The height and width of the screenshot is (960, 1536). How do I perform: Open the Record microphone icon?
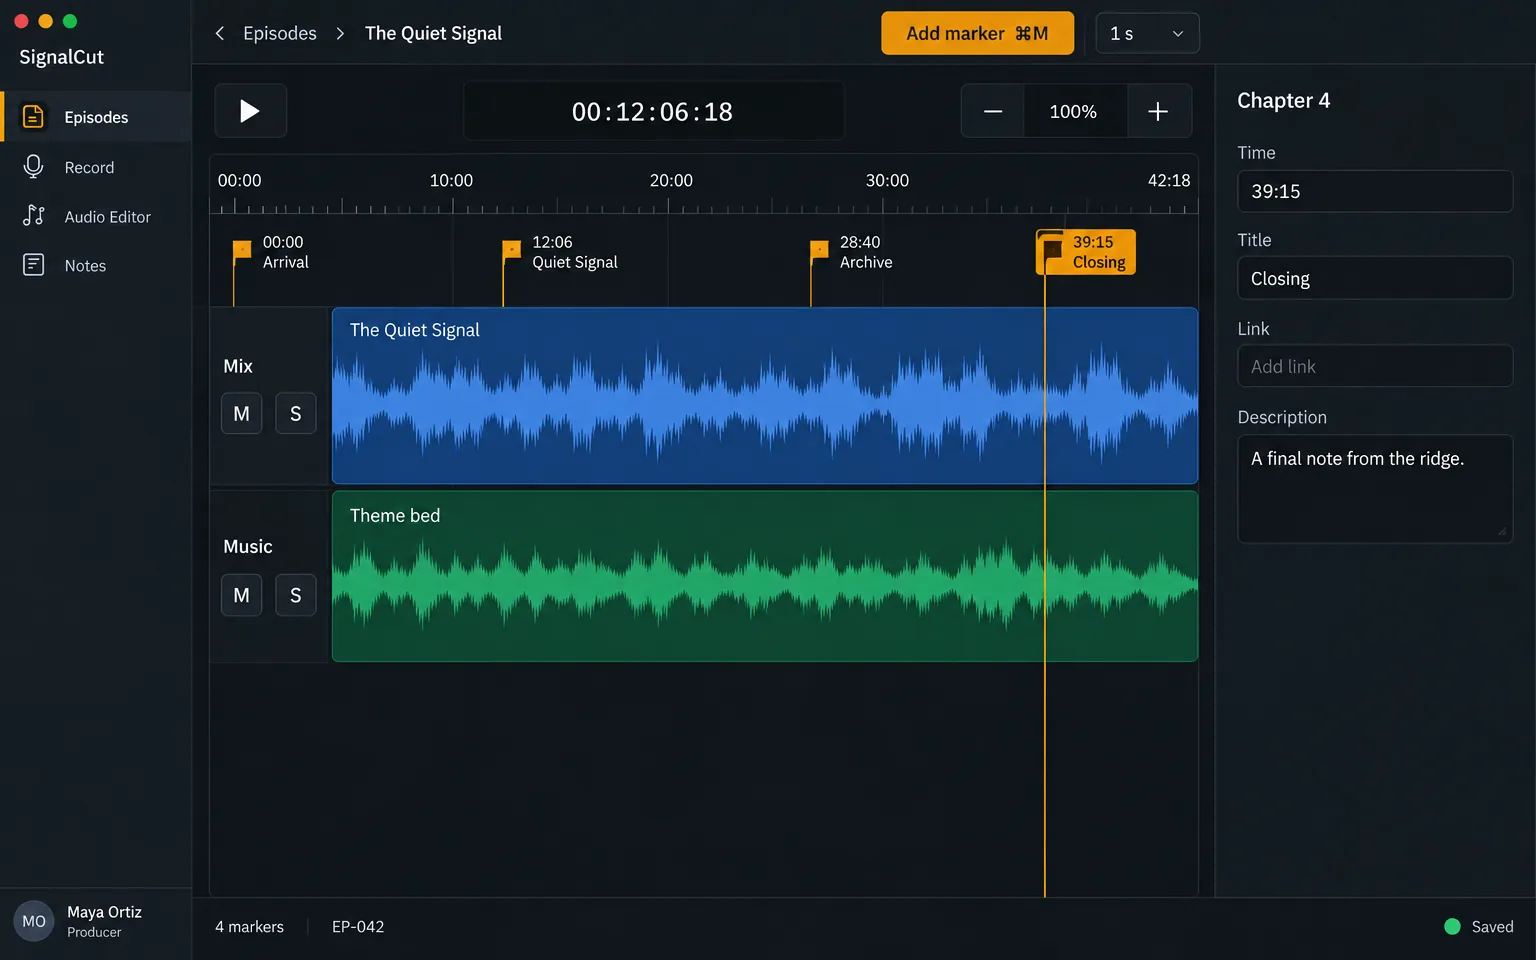tap(33, 167)
